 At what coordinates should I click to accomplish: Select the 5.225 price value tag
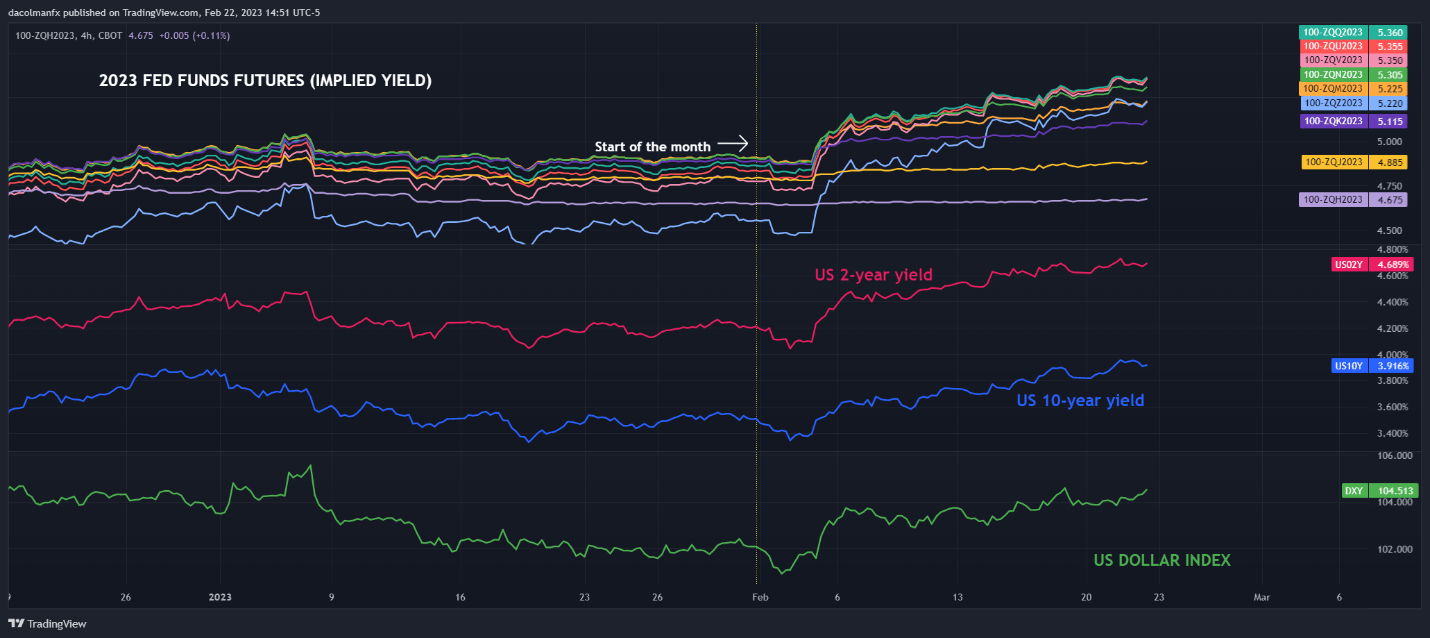point(1387,88)
